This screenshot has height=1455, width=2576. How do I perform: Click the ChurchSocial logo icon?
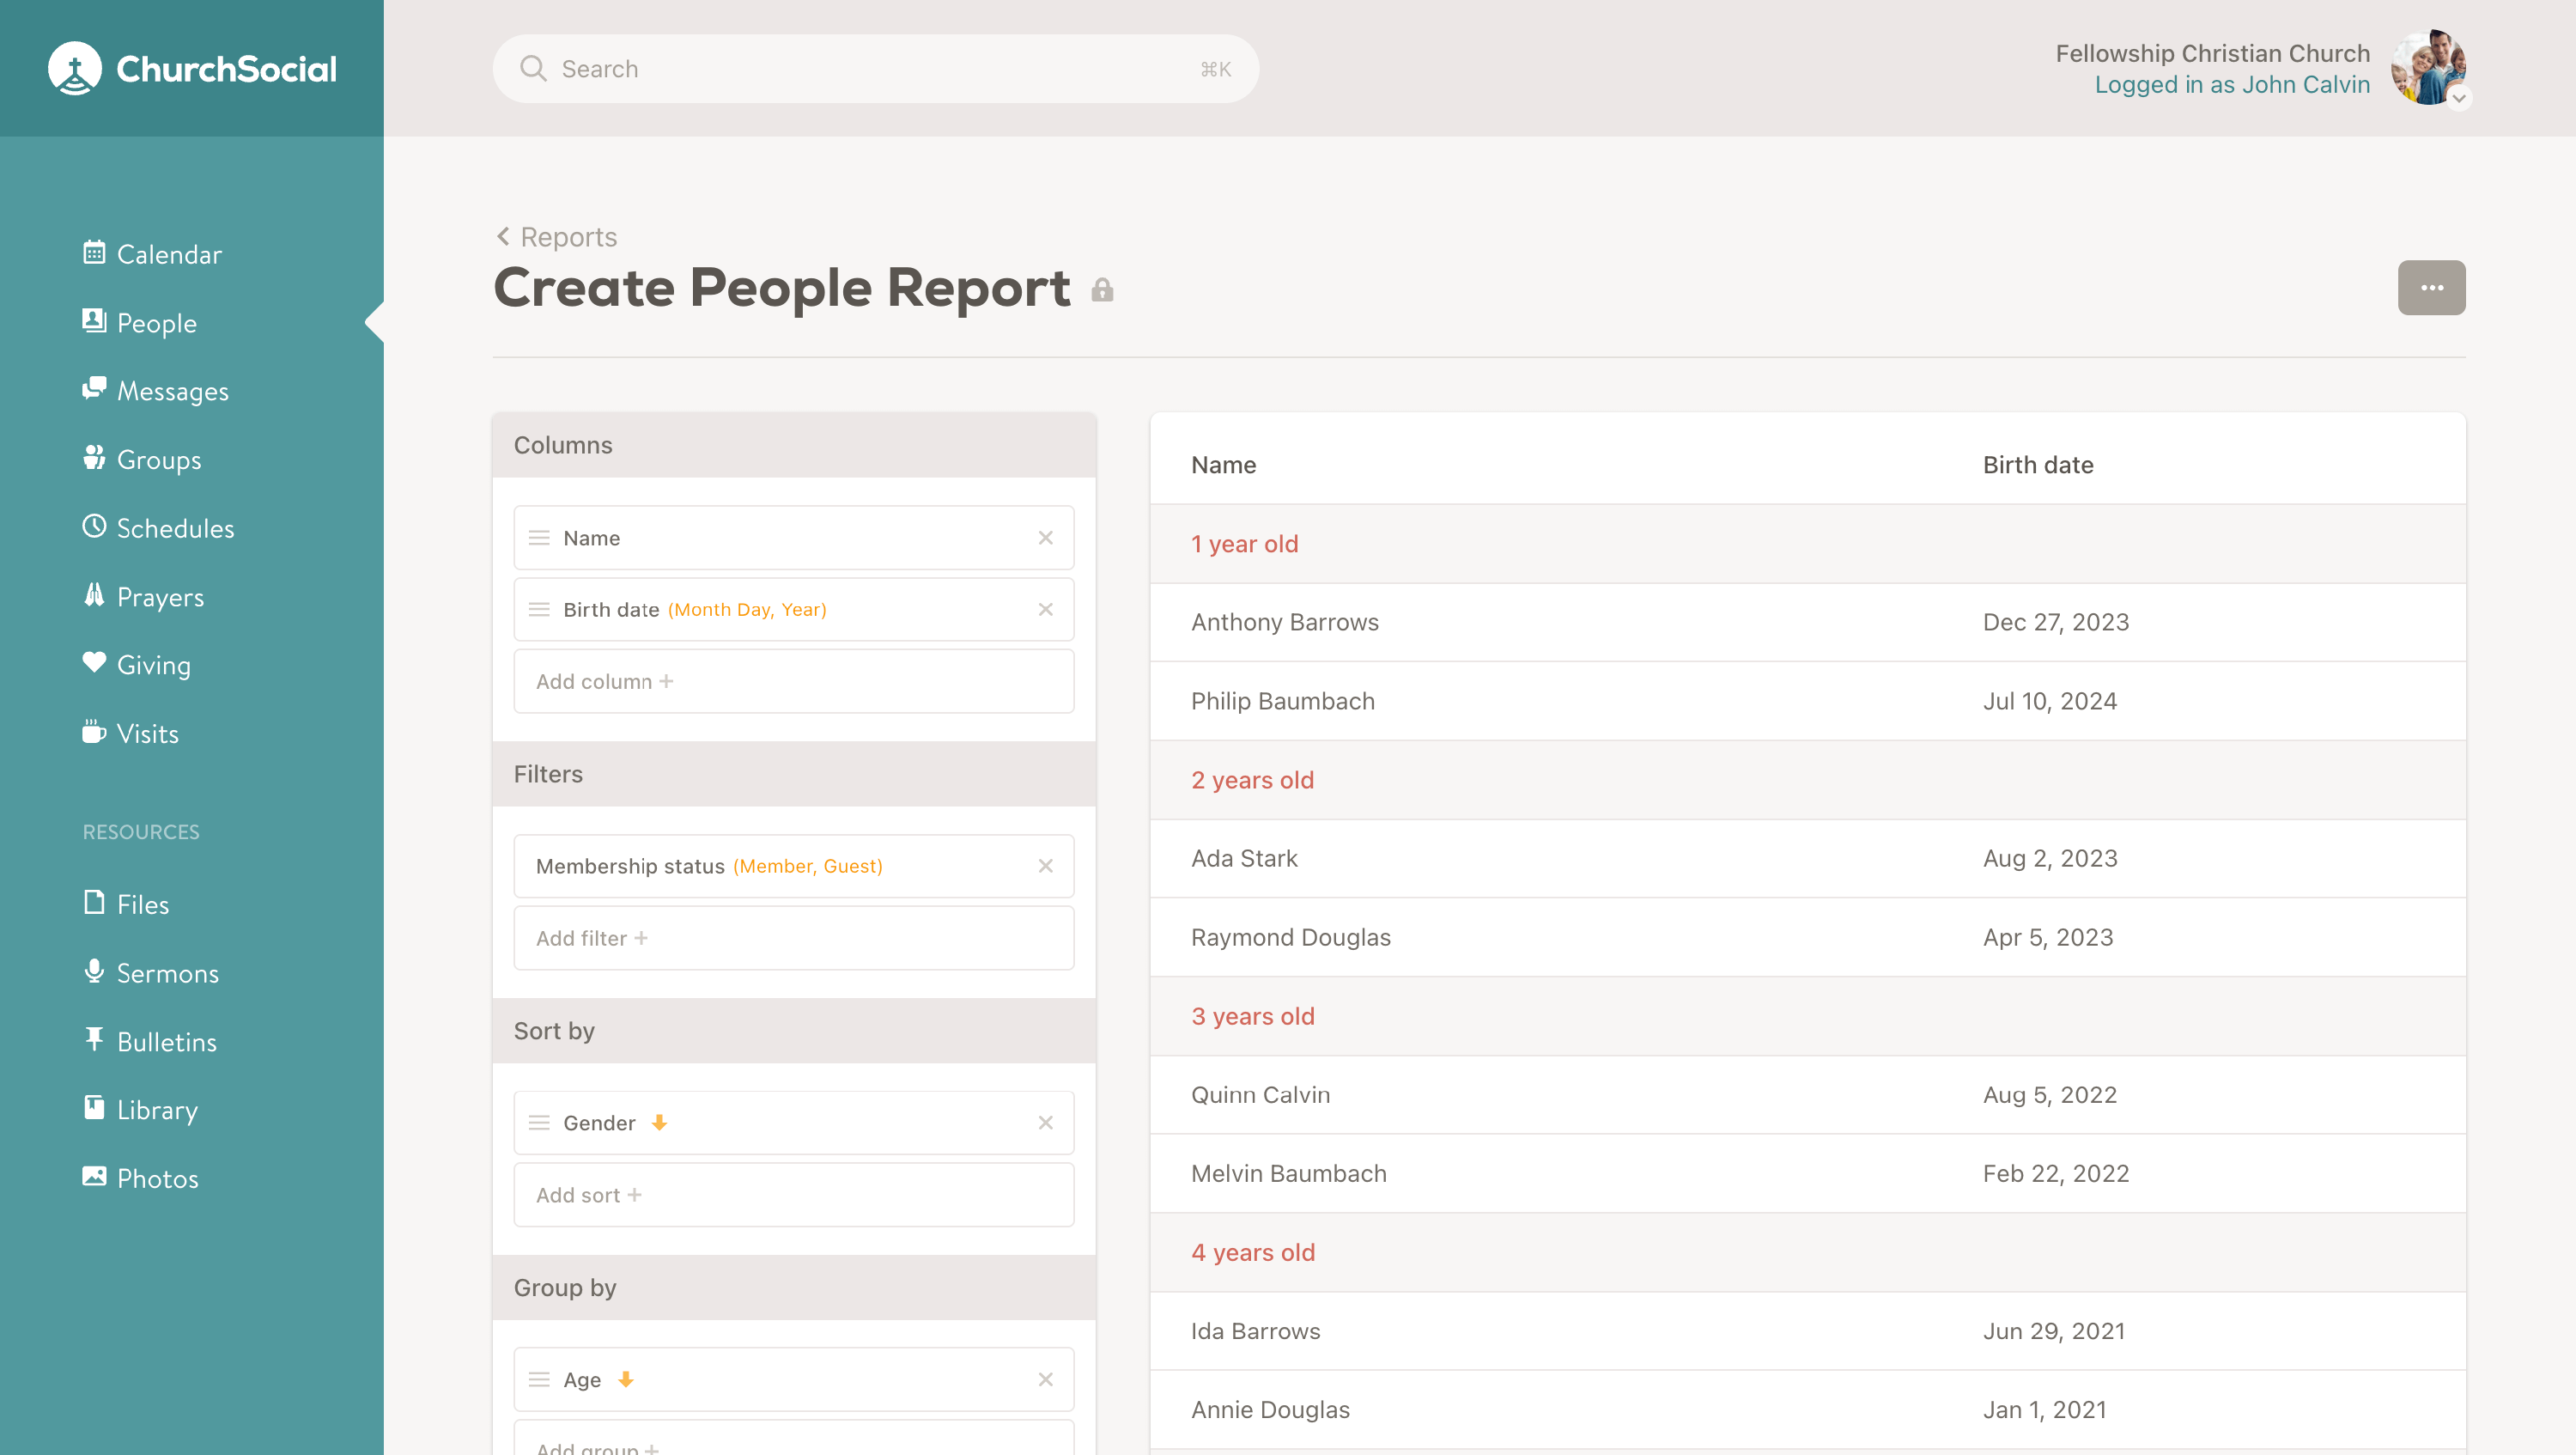[75, 68]
